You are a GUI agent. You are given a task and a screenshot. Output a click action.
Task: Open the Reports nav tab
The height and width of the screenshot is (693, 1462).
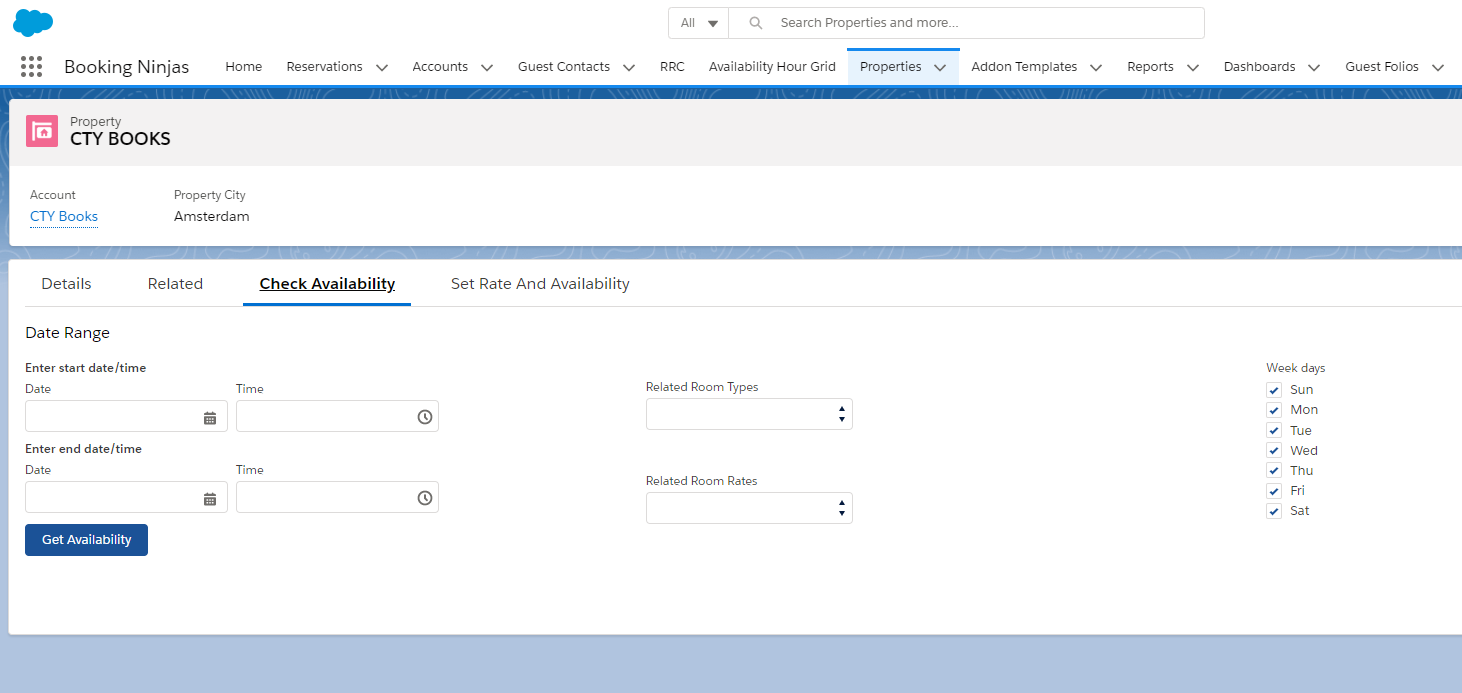point(1150,67)
